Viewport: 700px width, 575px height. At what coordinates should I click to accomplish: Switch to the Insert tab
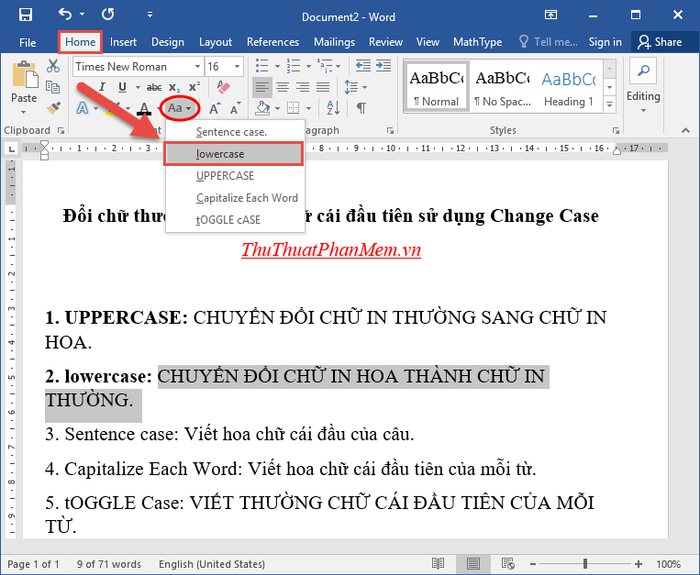pos(123,42)
